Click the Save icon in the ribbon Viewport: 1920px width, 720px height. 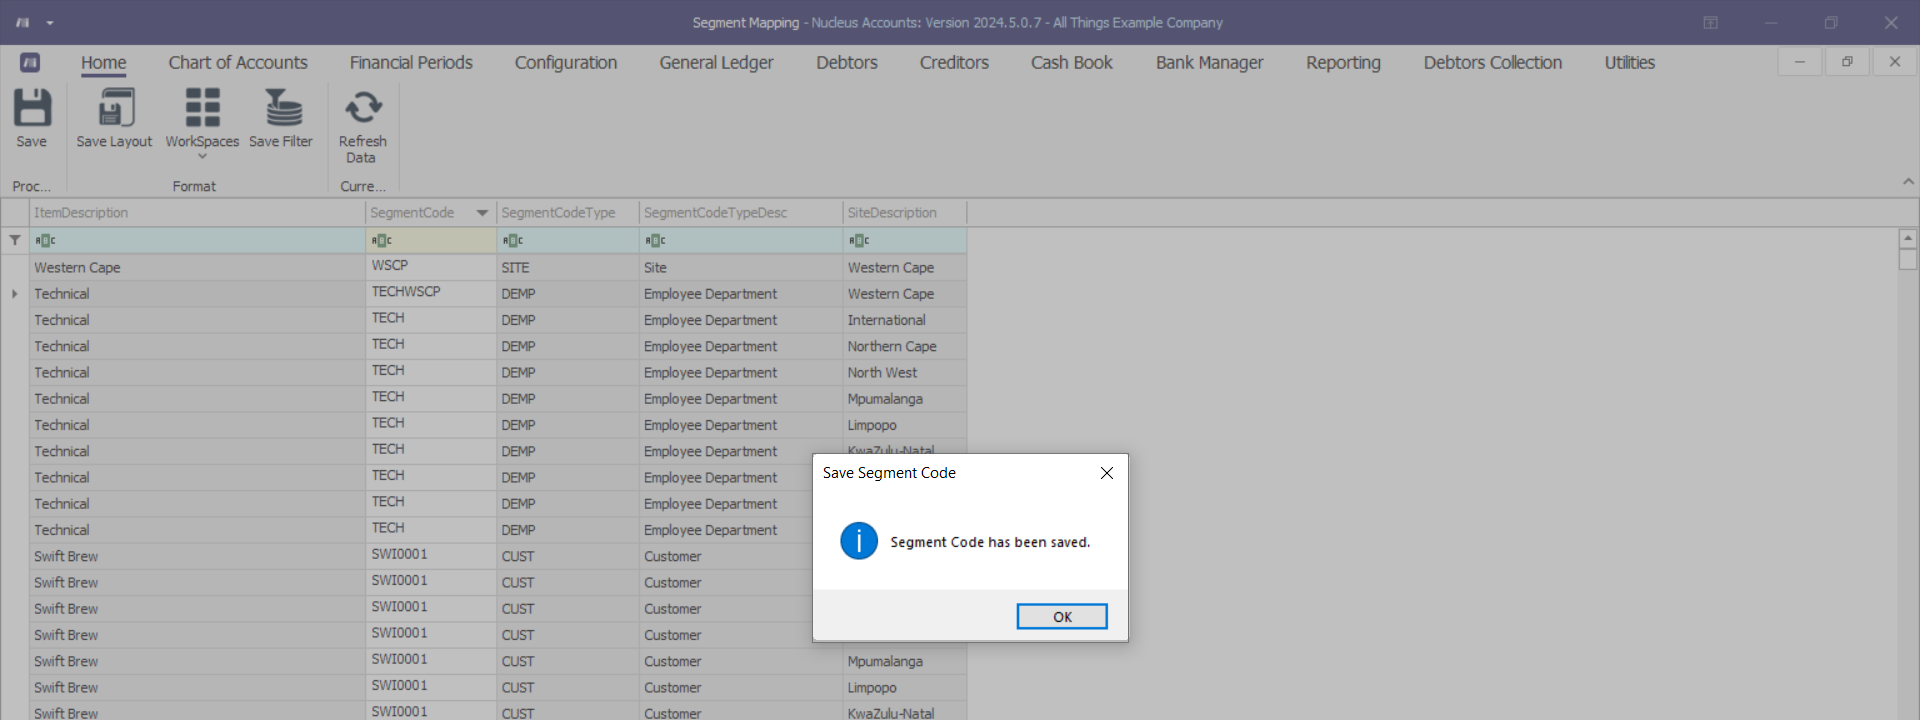[x=32, y=107]
